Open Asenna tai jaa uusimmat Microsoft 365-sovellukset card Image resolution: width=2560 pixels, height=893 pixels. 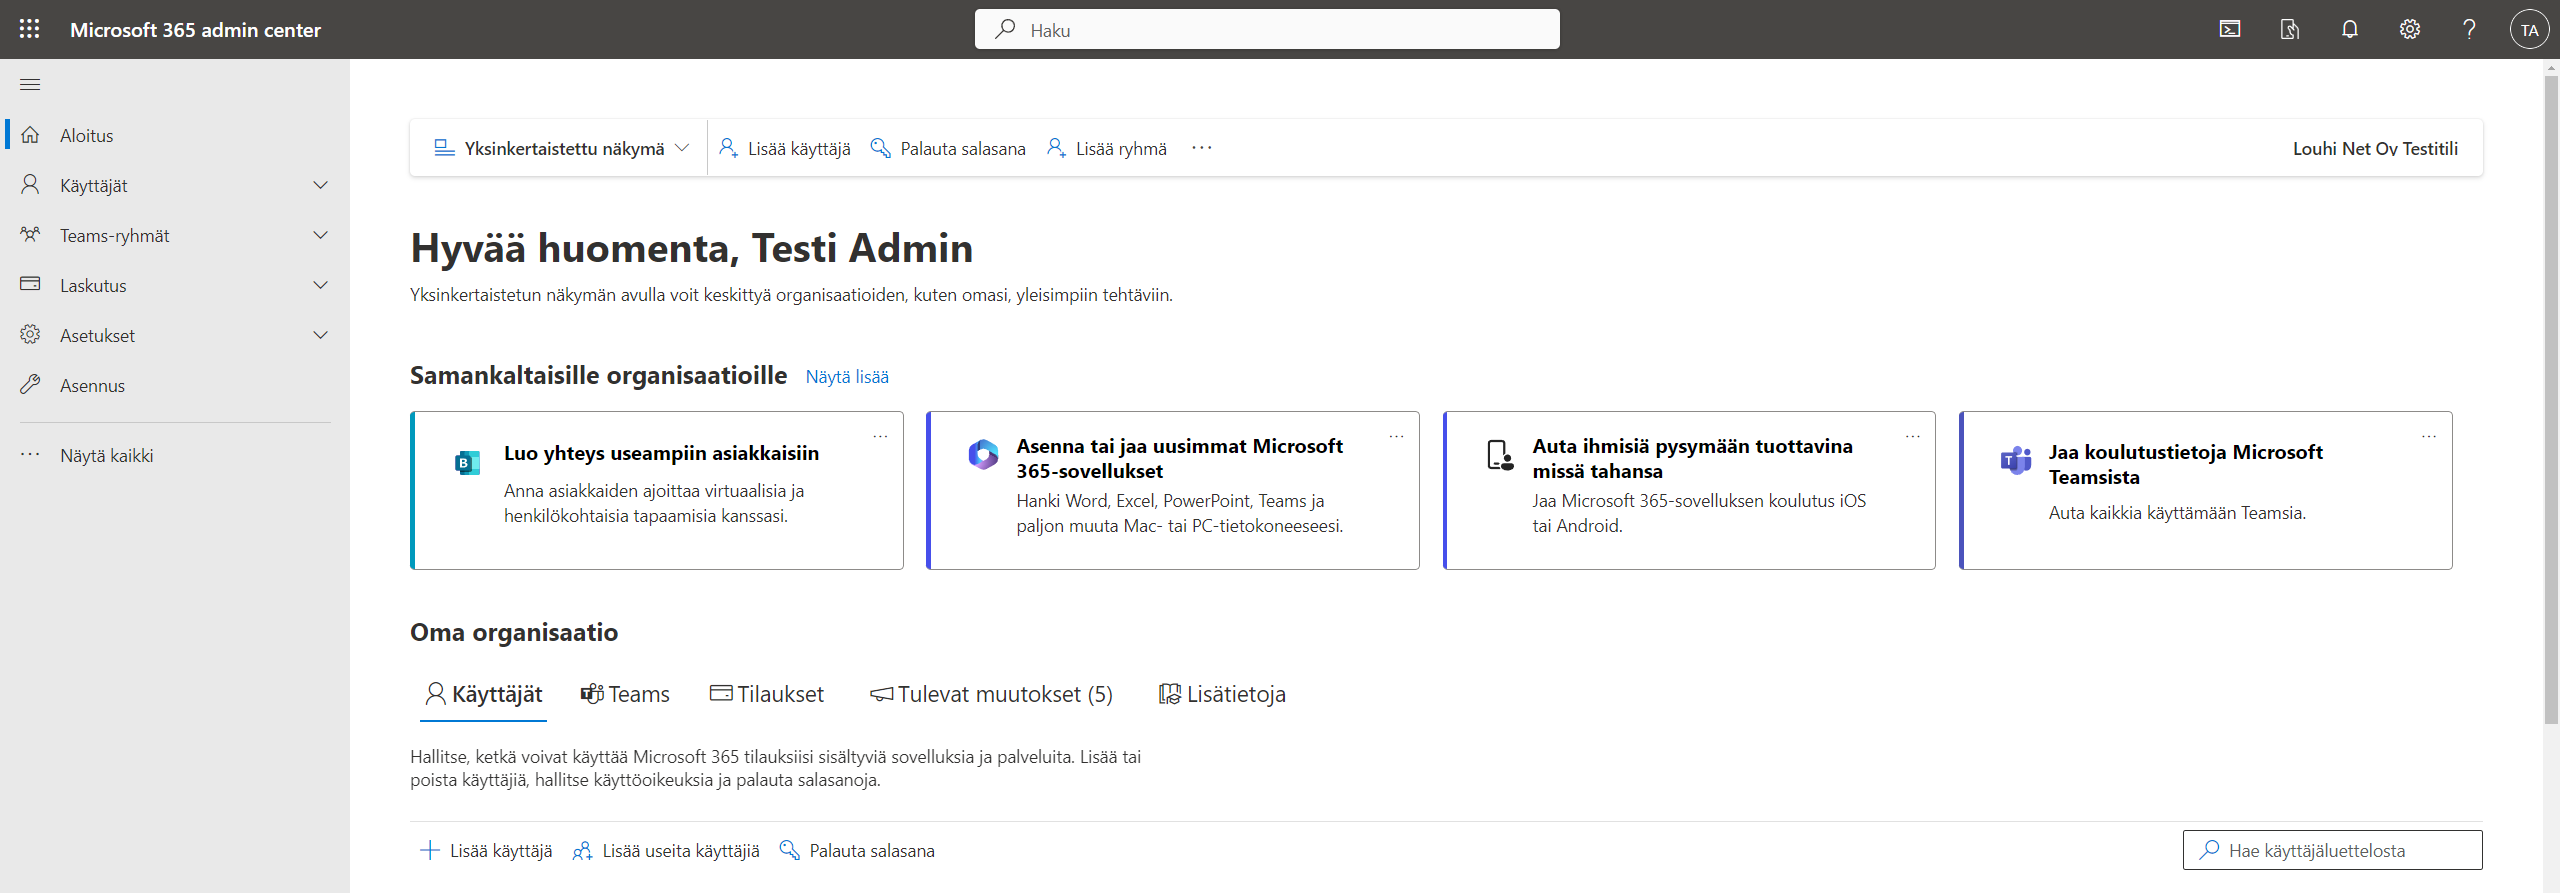point(1173,490)
